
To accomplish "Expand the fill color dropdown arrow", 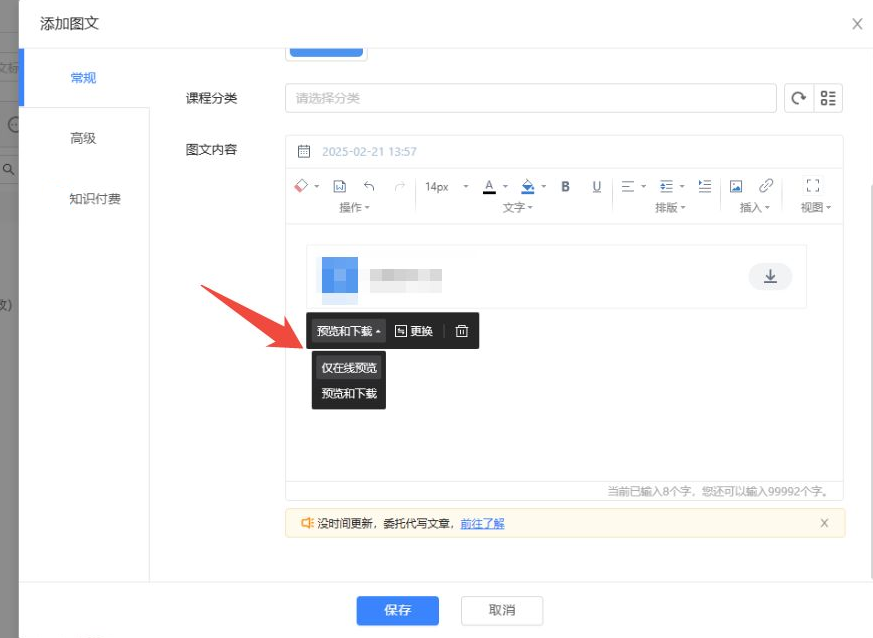I will point(543,187).
